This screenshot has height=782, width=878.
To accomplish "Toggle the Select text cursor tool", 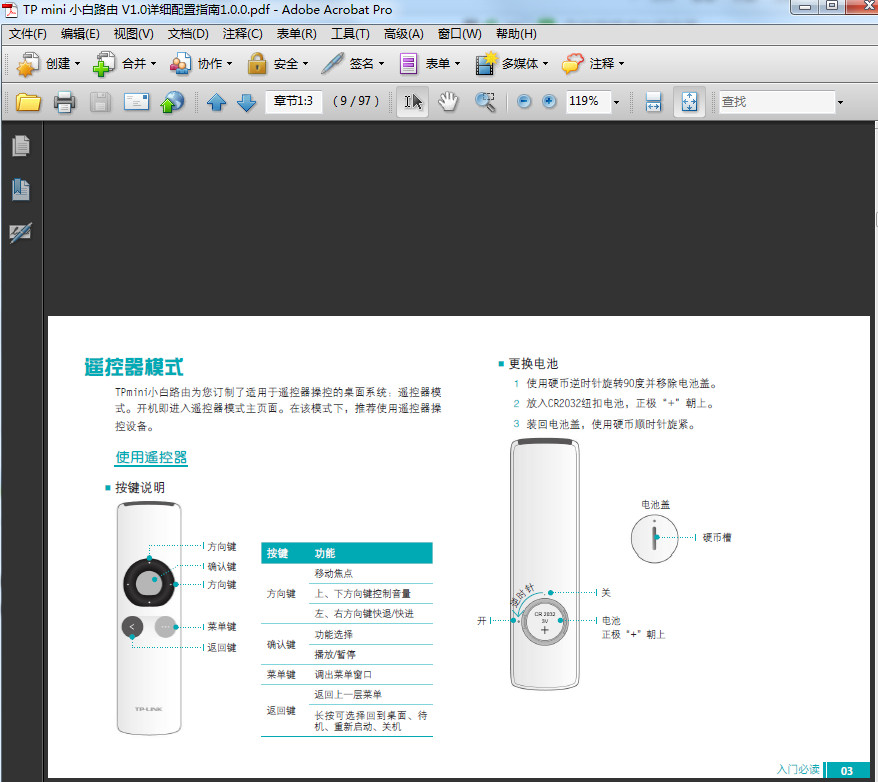I will point(413,102).
